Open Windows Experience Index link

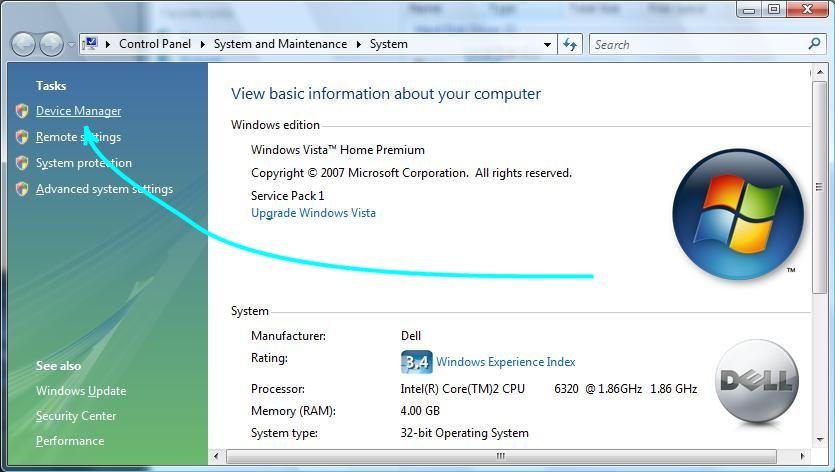tap(505, 362)
